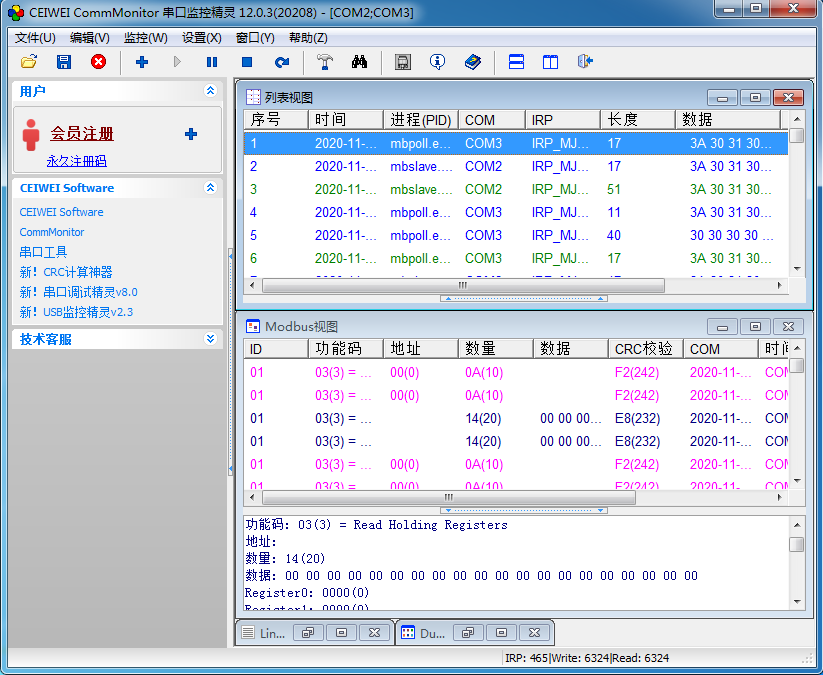The height and width of the screenshot is (675, 823).
Task: Open the CEIWEI Software sidebar link
Action: click(x=61, y=212)
